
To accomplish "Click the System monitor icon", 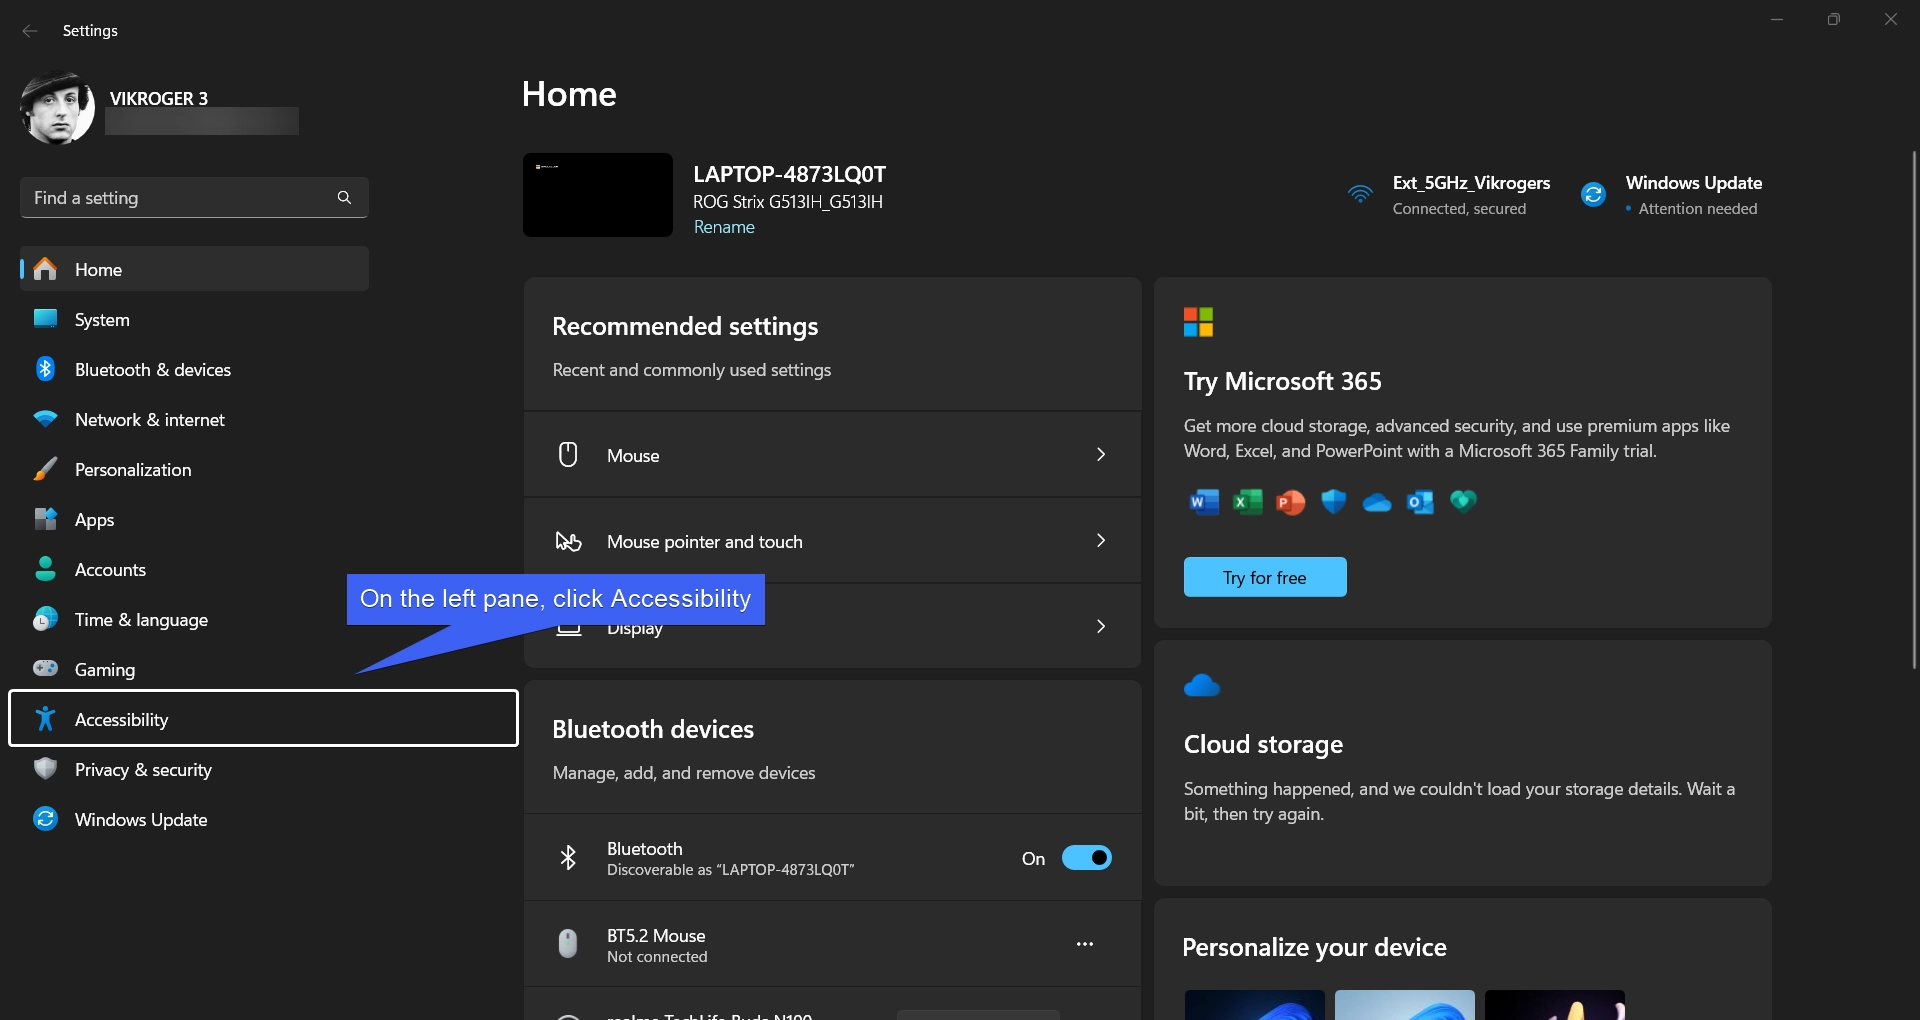I will point(45,319).
